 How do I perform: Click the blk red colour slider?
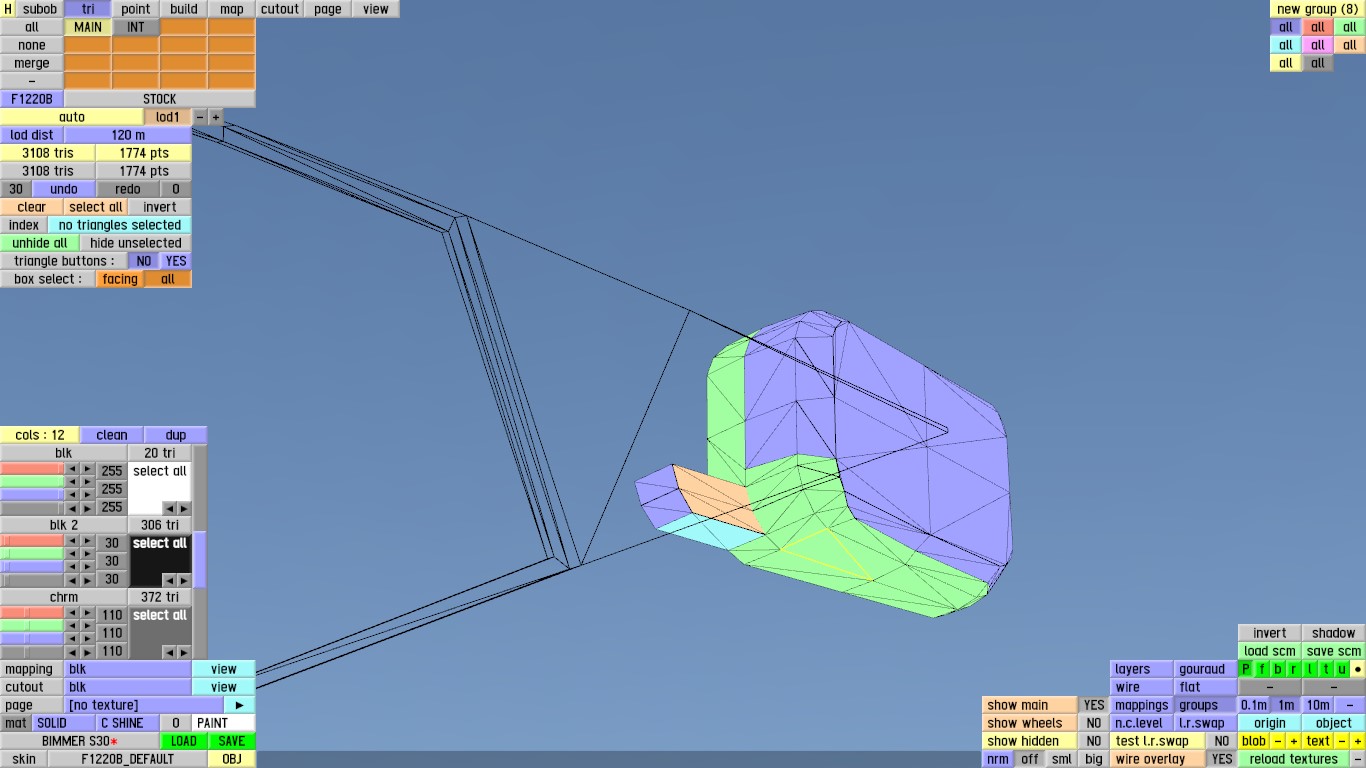(x=32, y=470)
